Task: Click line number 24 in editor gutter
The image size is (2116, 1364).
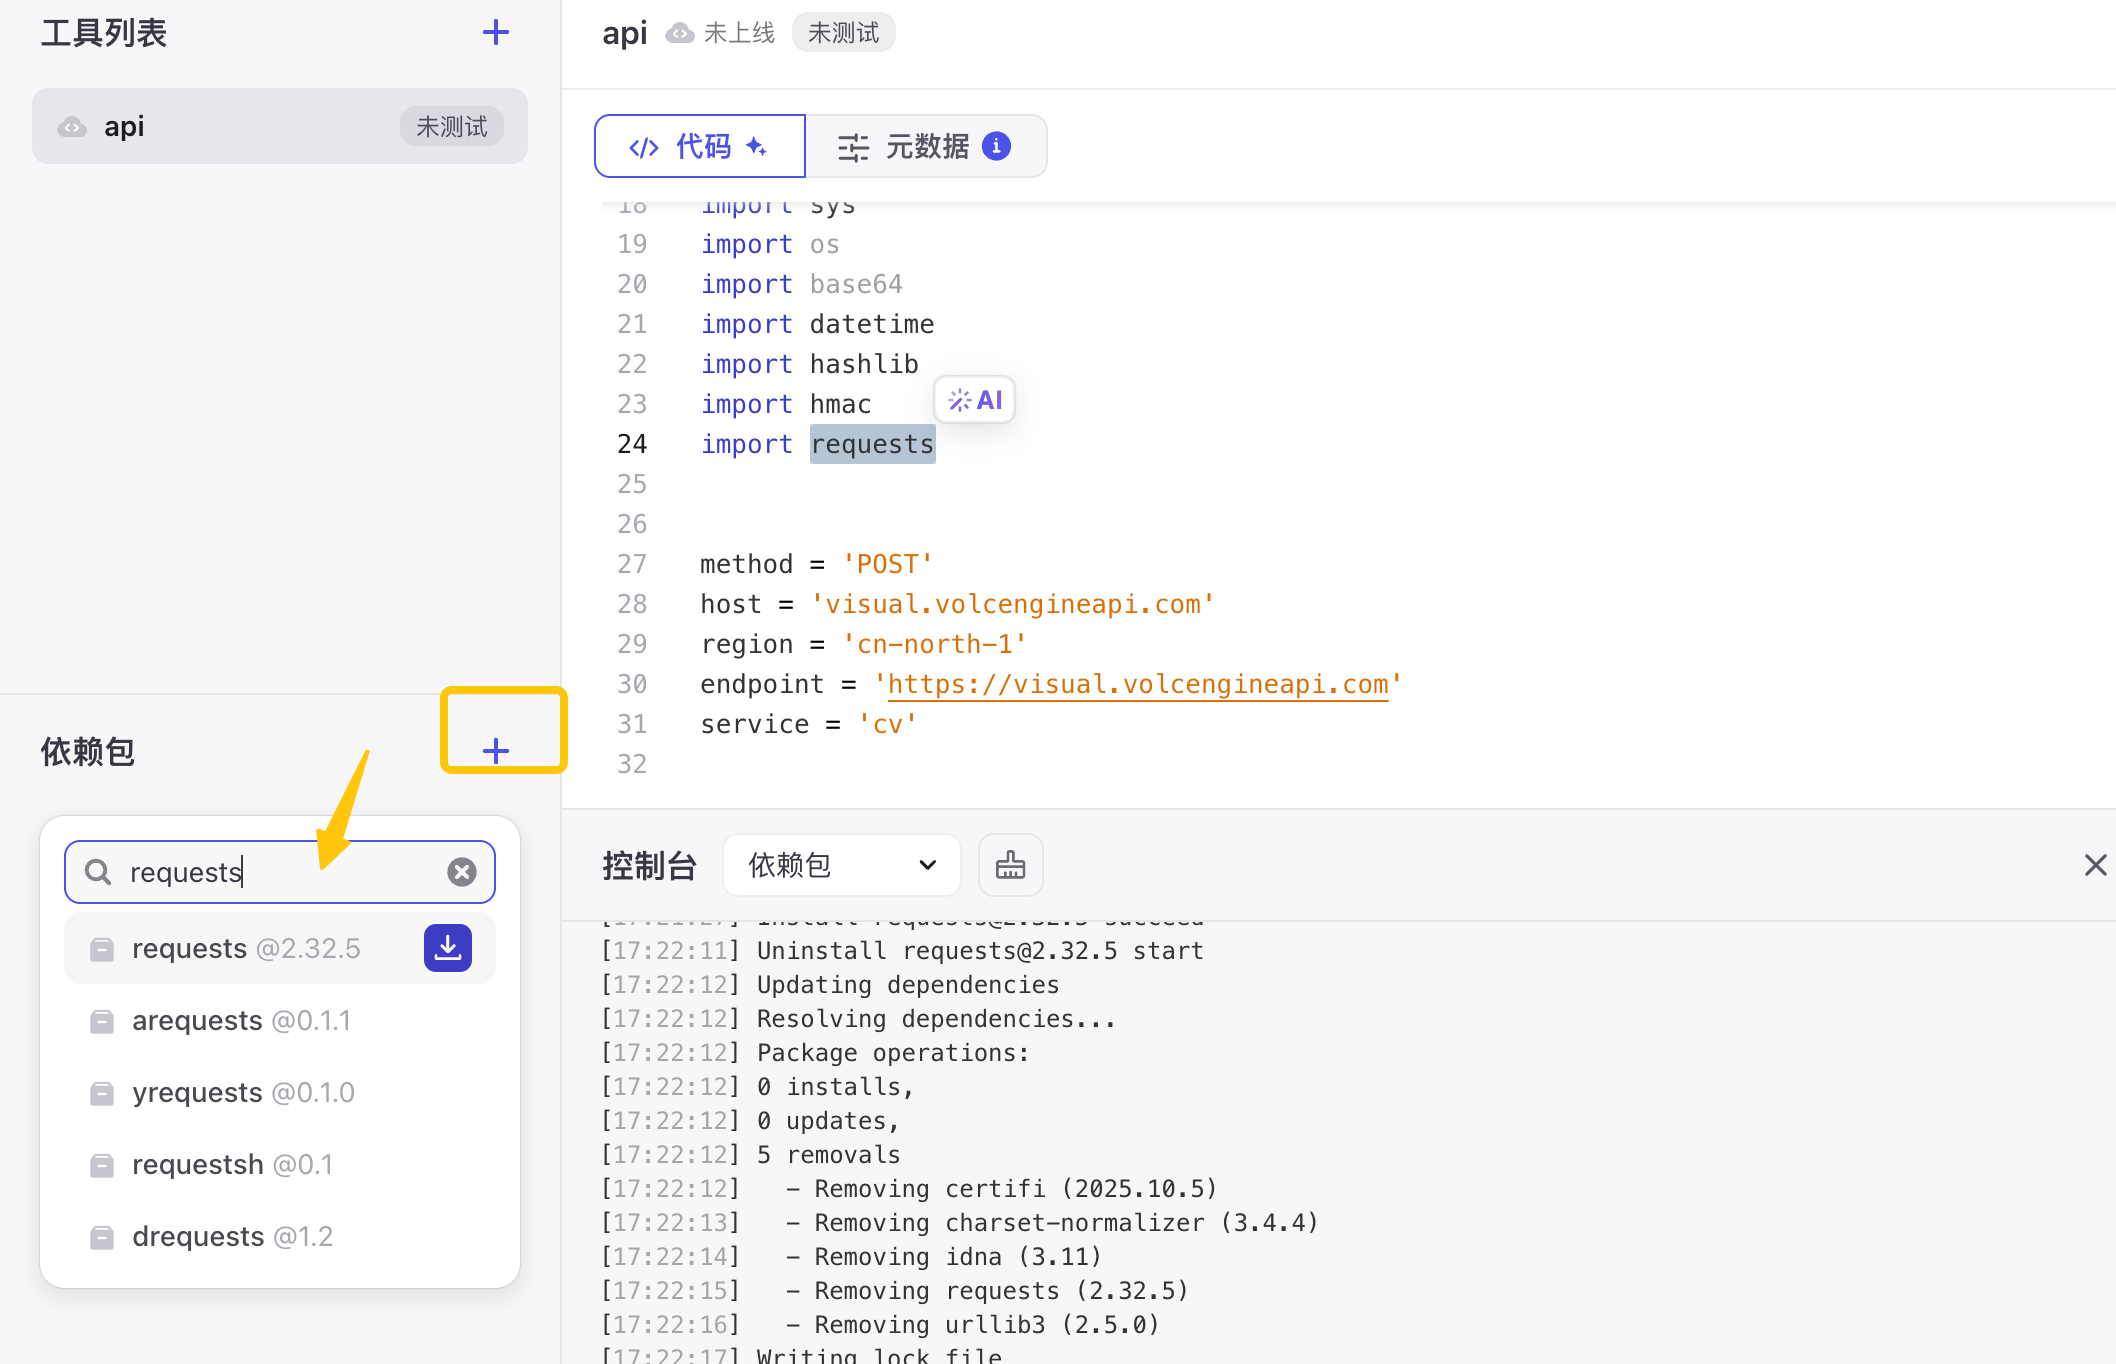Action: pyautogui.click(x=632, y=444)
